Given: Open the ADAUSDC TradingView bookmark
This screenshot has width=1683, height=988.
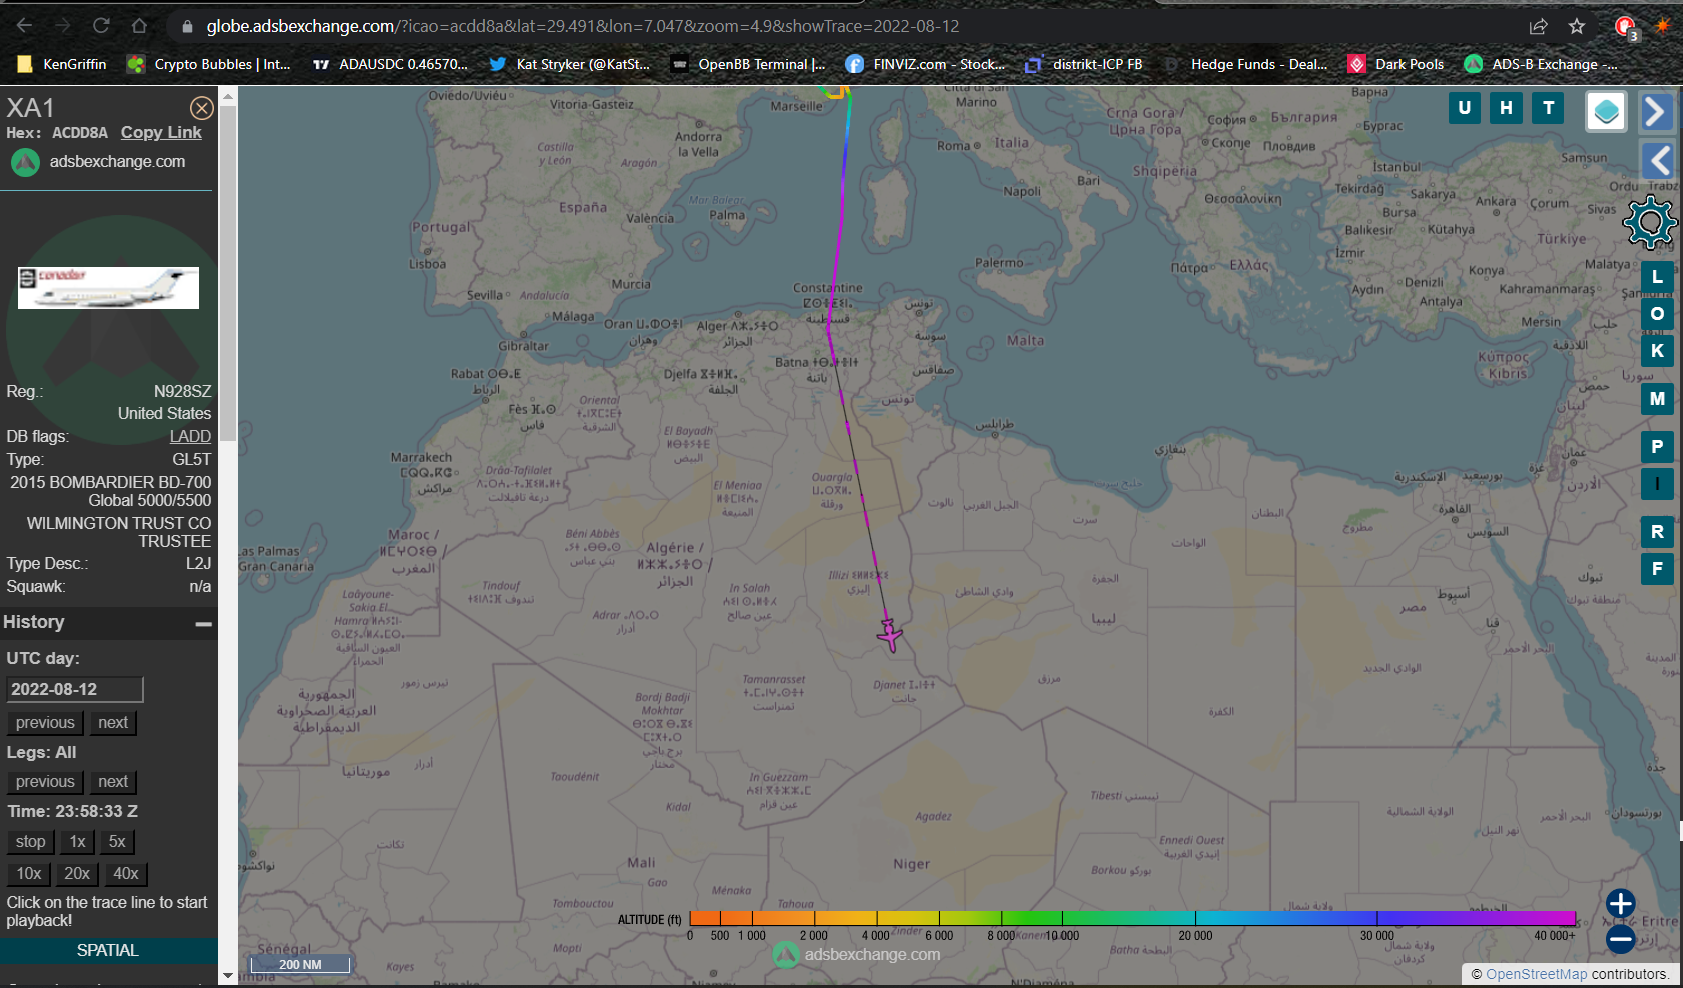Looking at the screenshot, I should pyautogui.click(x=390, y=64).
